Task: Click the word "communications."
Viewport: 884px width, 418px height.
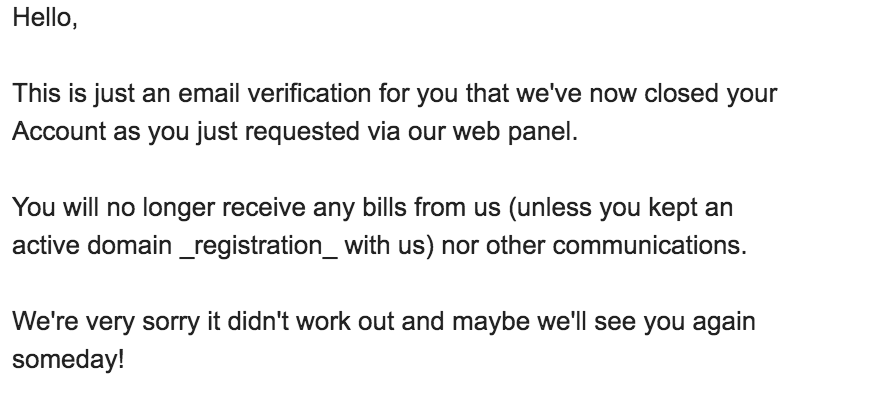Action: (649, 246)
